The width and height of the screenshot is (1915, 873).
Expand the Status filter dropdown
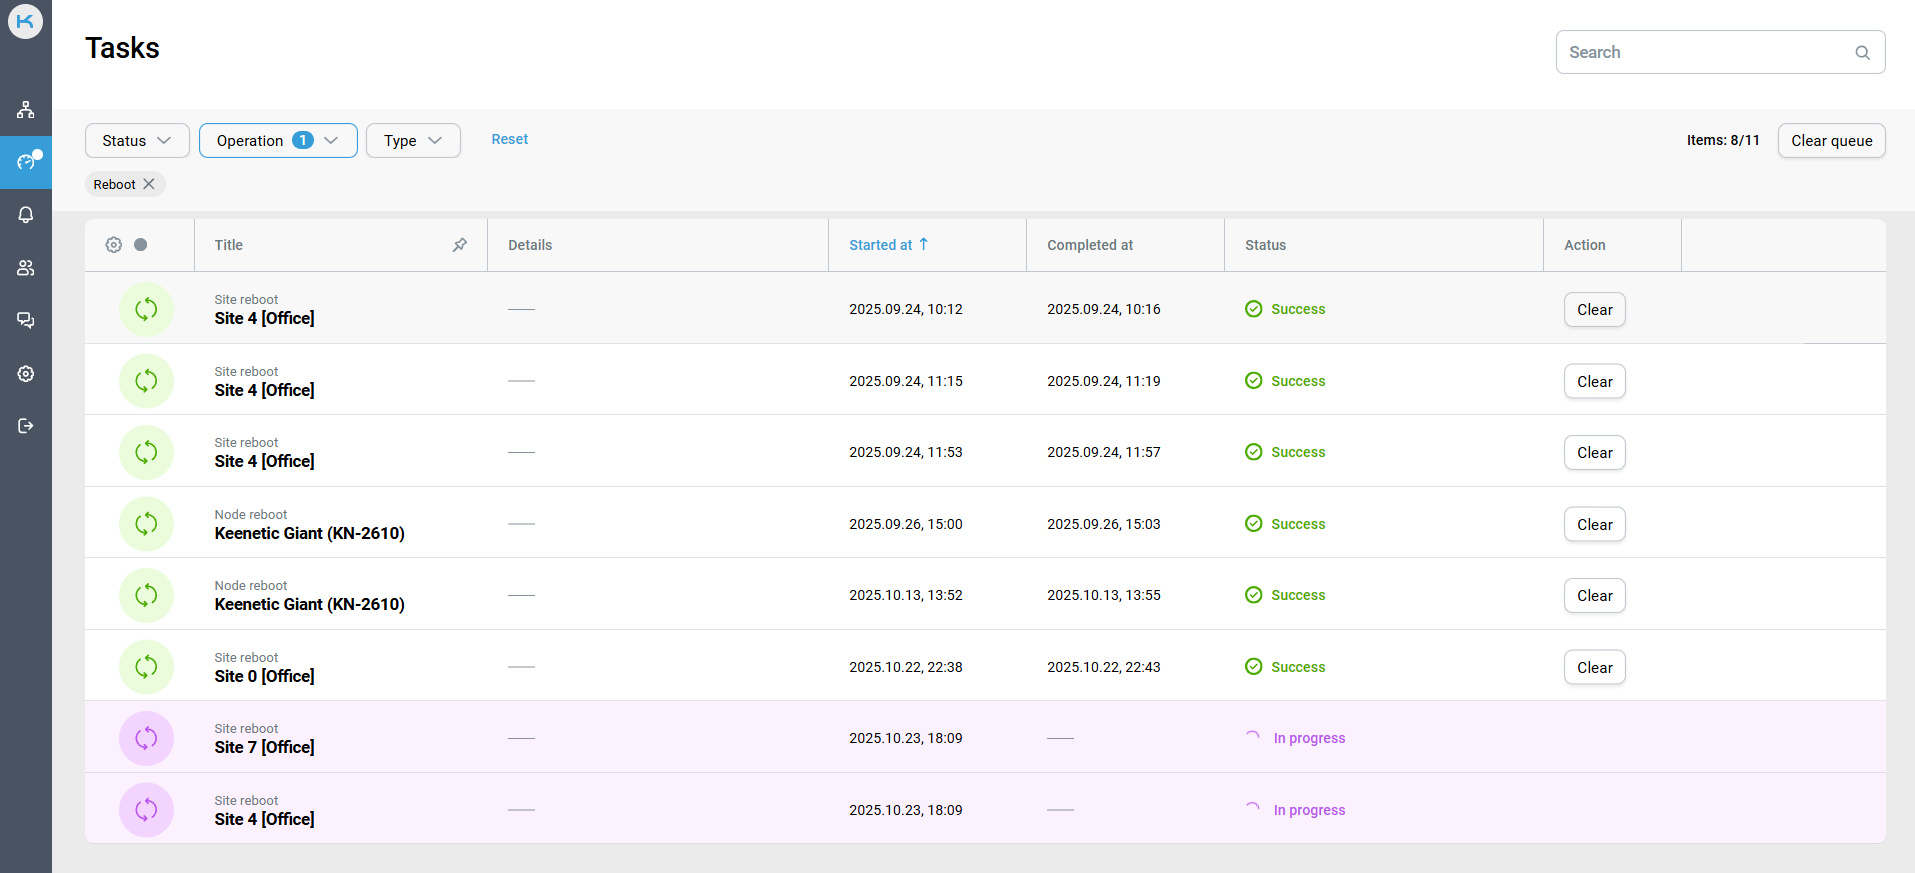(137, 141)
